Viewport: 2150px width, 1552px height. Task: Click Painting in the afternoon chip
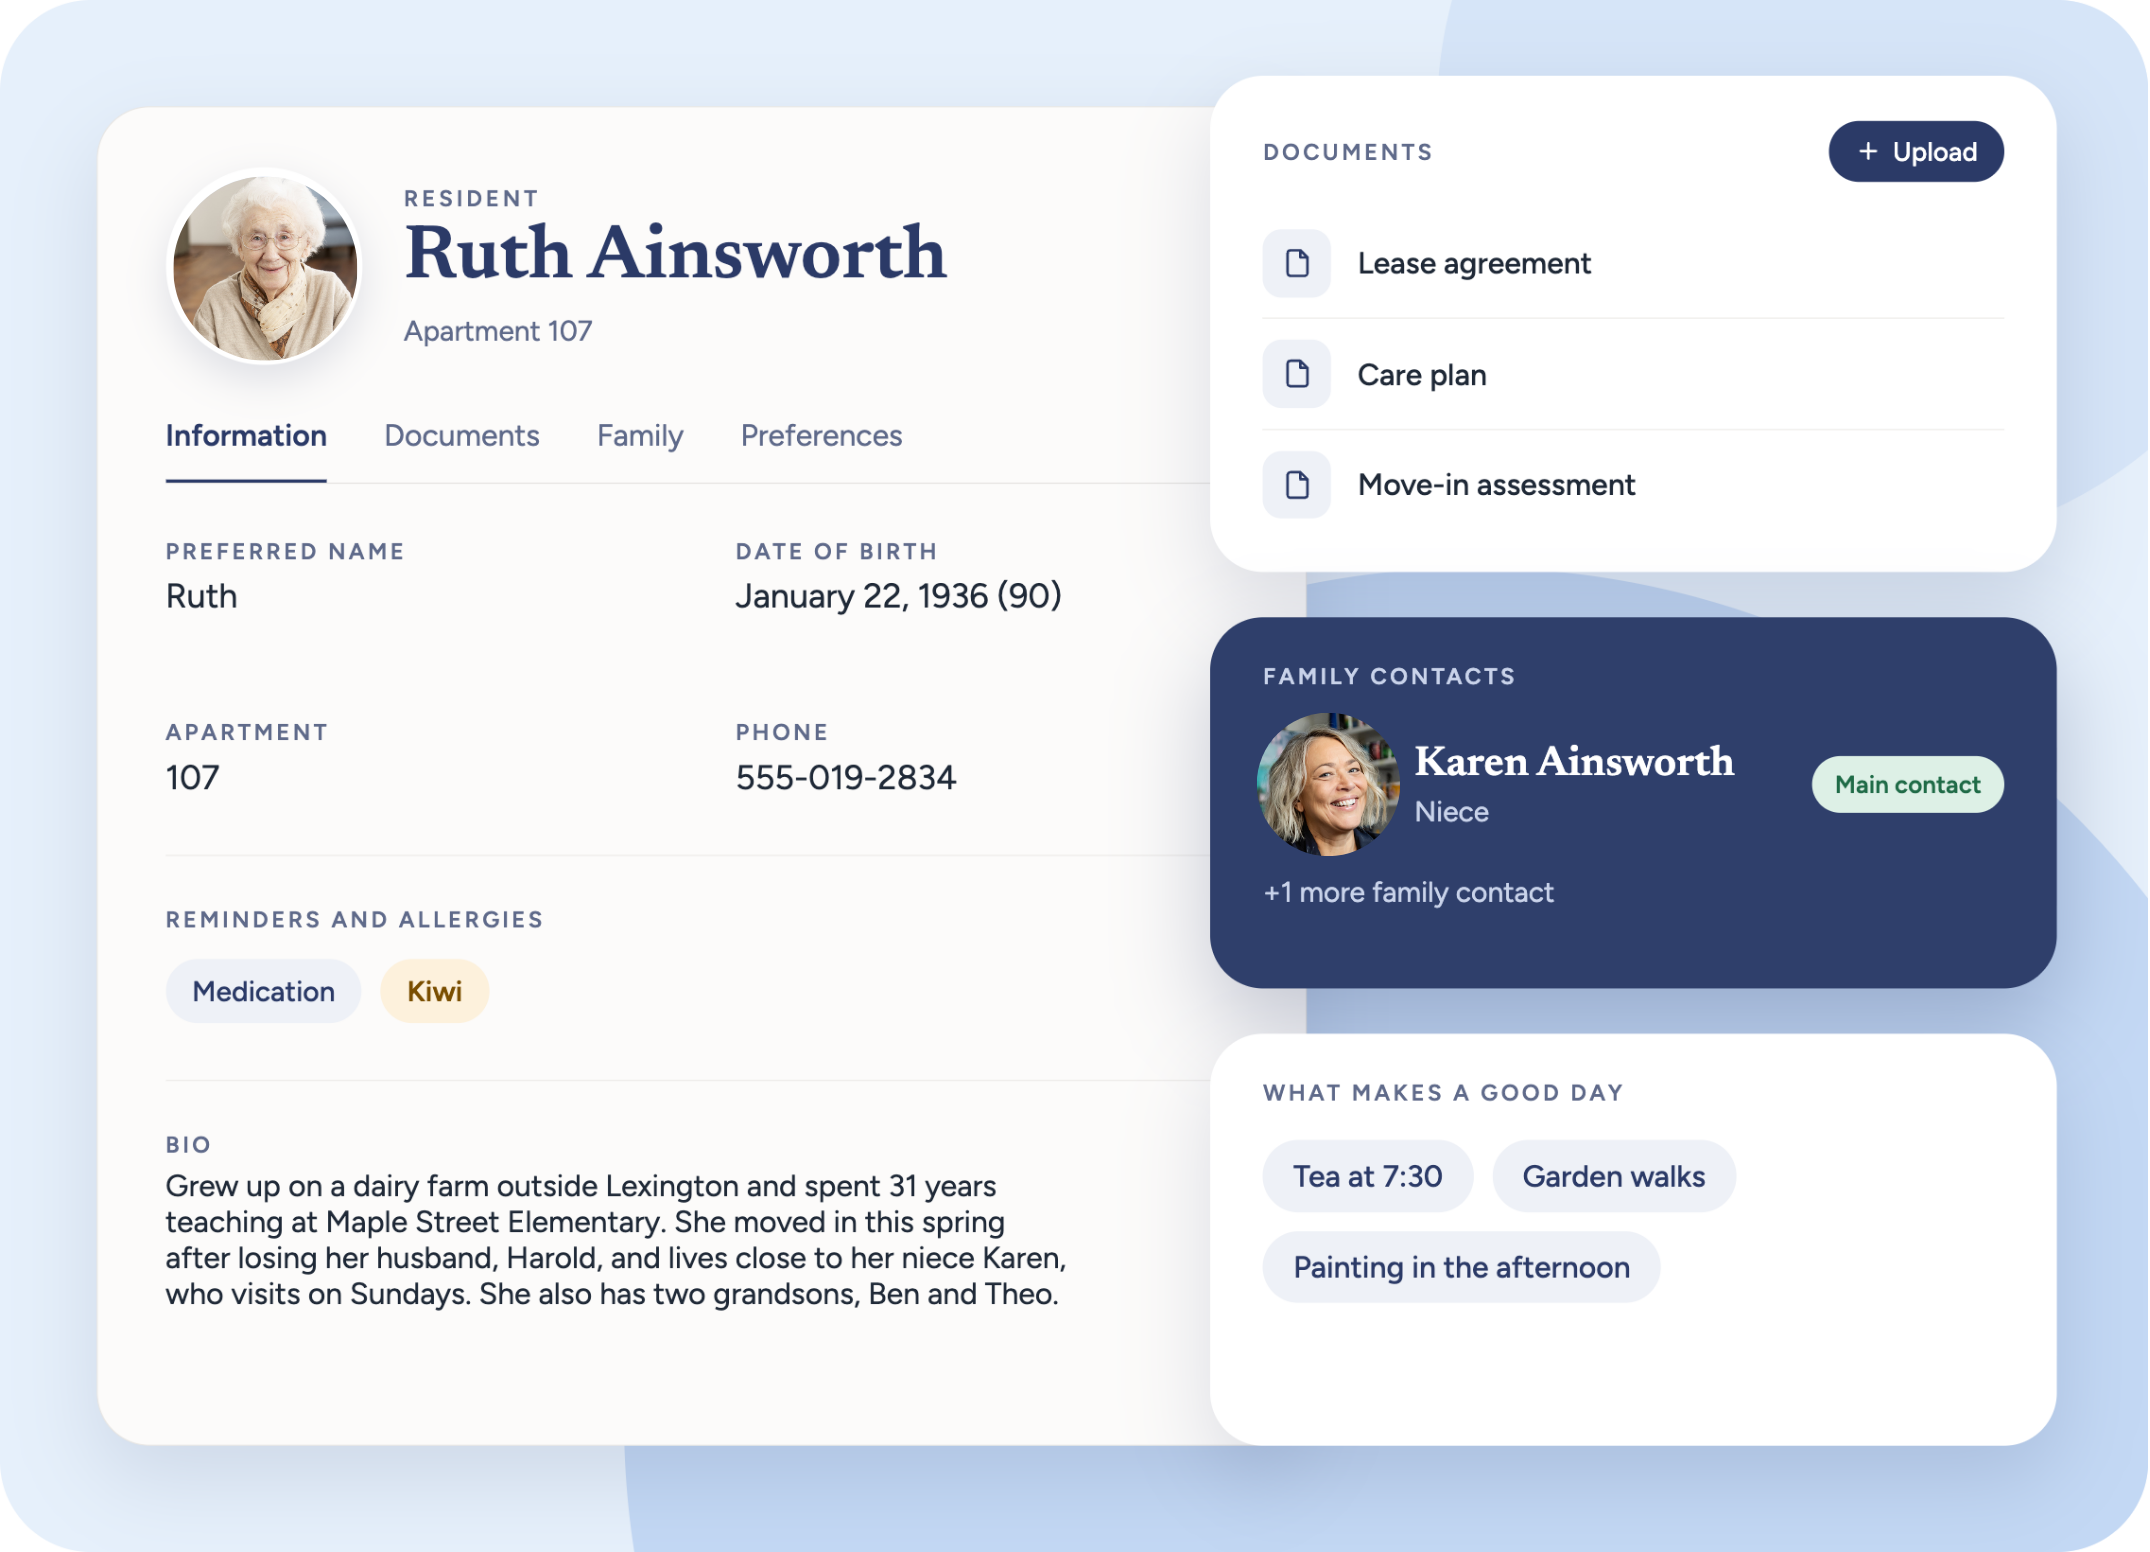pos(1462,1268)
